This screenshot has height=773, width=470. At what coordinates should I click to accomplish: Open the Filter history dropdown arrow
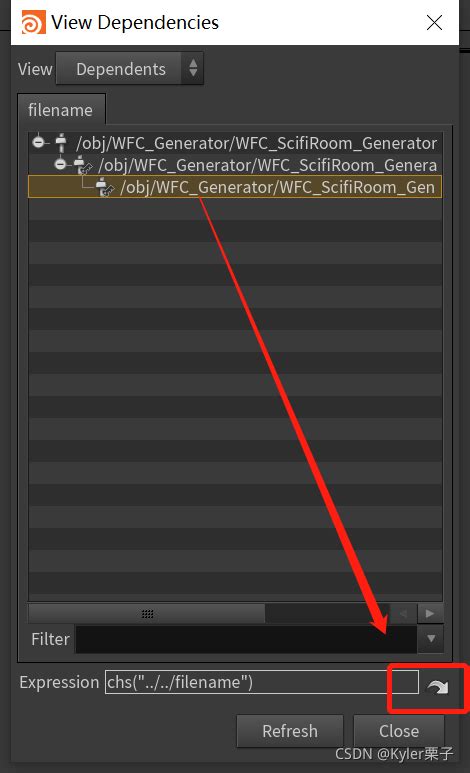(x=431, y=638)
